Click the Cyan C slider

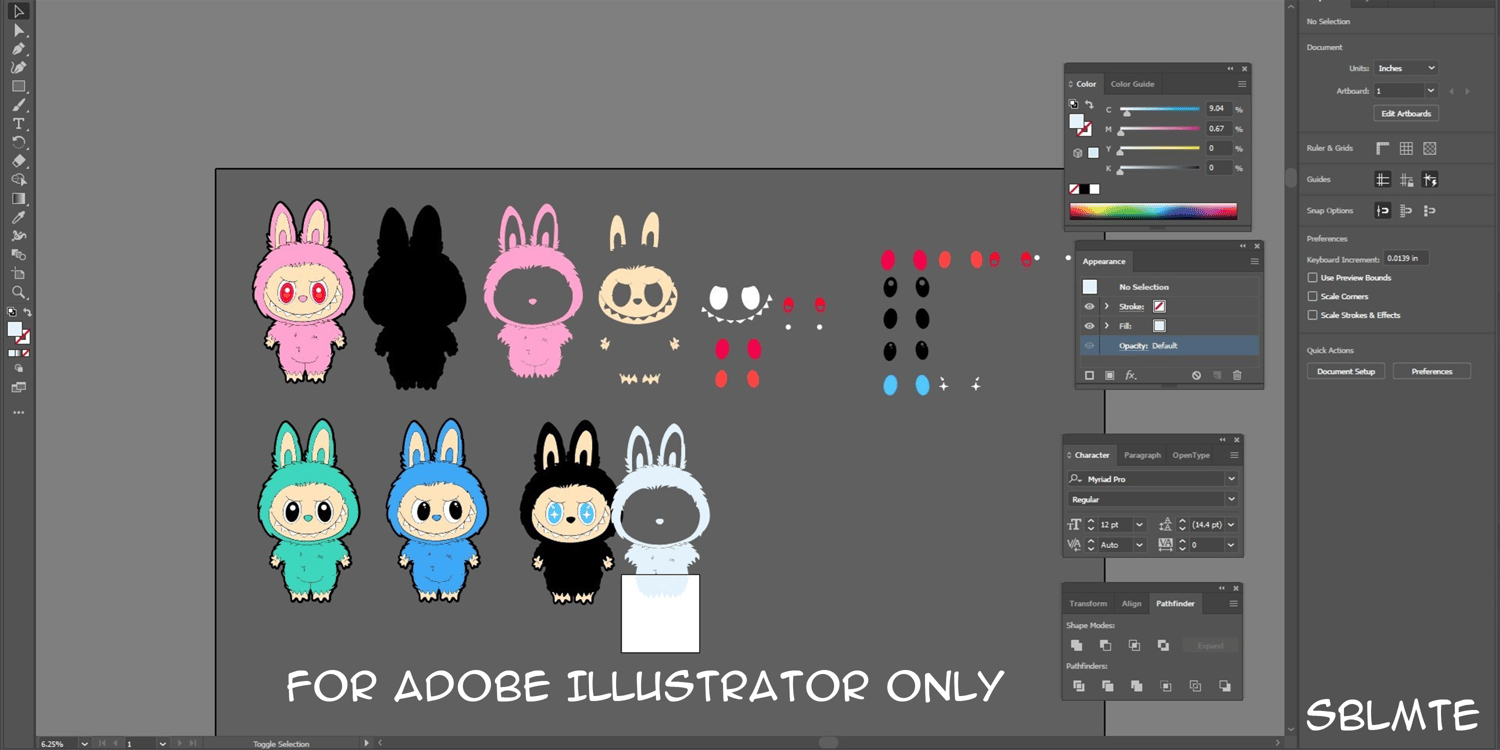(1159, 109)
